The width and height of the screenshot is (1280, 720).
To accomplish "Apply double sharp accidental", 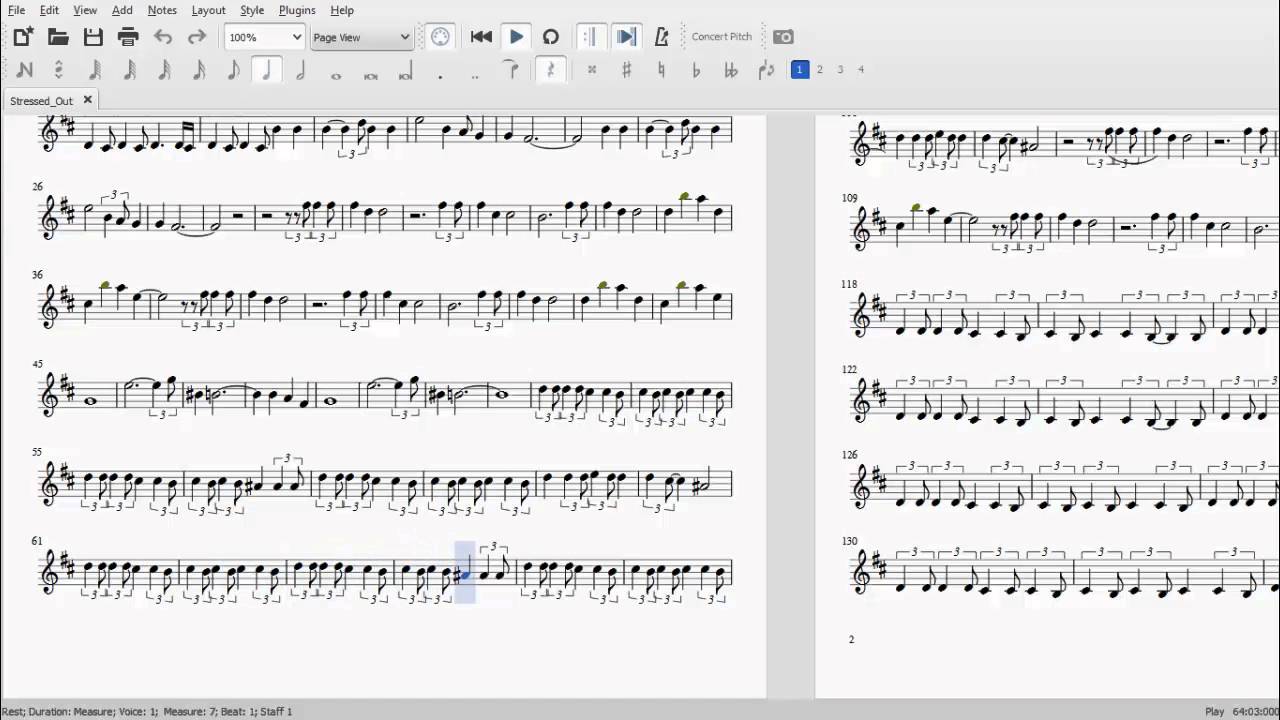I will click(592, 70).
